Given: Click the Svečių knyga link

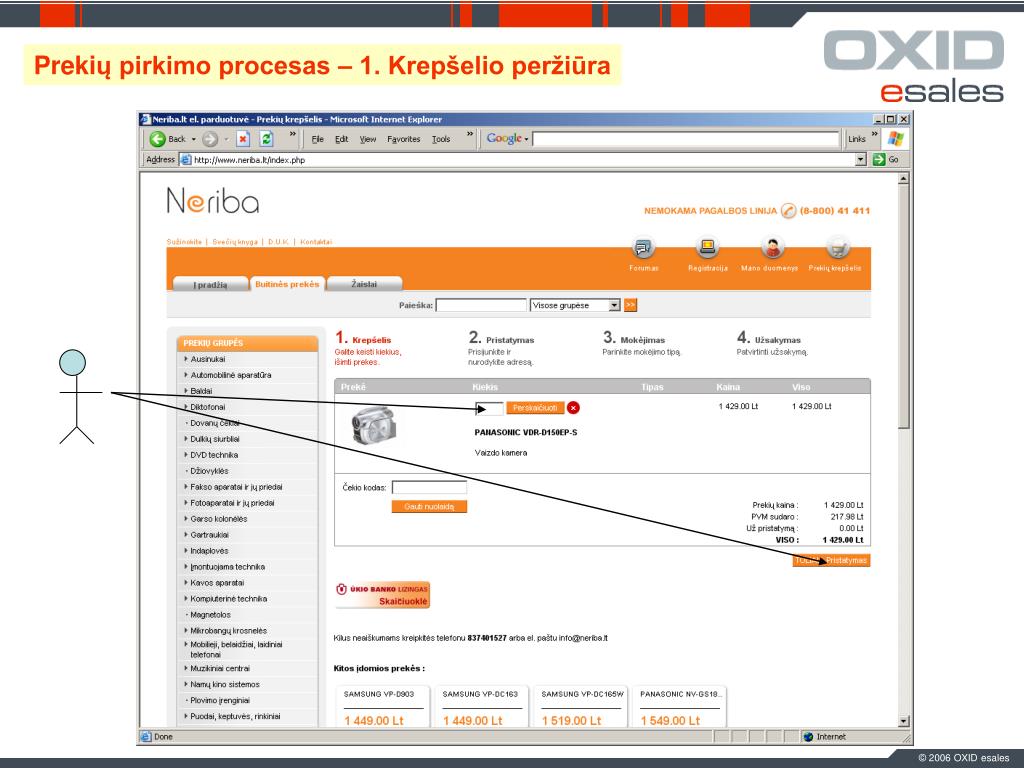Looking at the screenshot, I should (234, 242).
